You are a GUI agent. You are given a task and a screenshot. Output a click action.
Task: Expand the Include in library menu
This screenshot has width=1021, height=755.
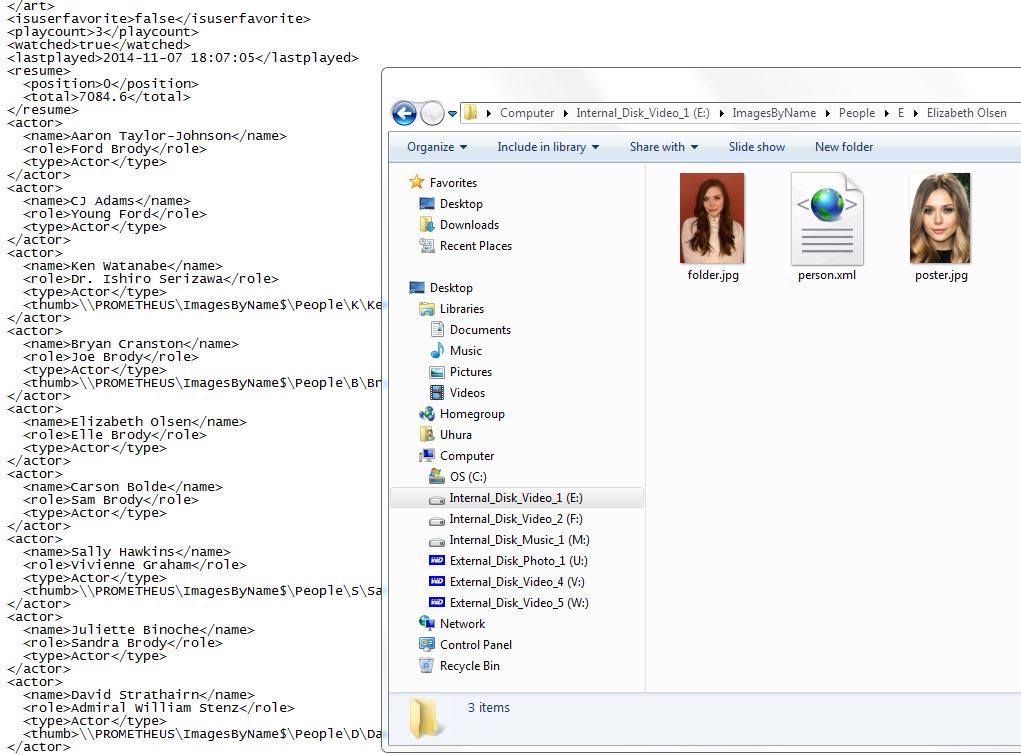click(x=548, y=146)
